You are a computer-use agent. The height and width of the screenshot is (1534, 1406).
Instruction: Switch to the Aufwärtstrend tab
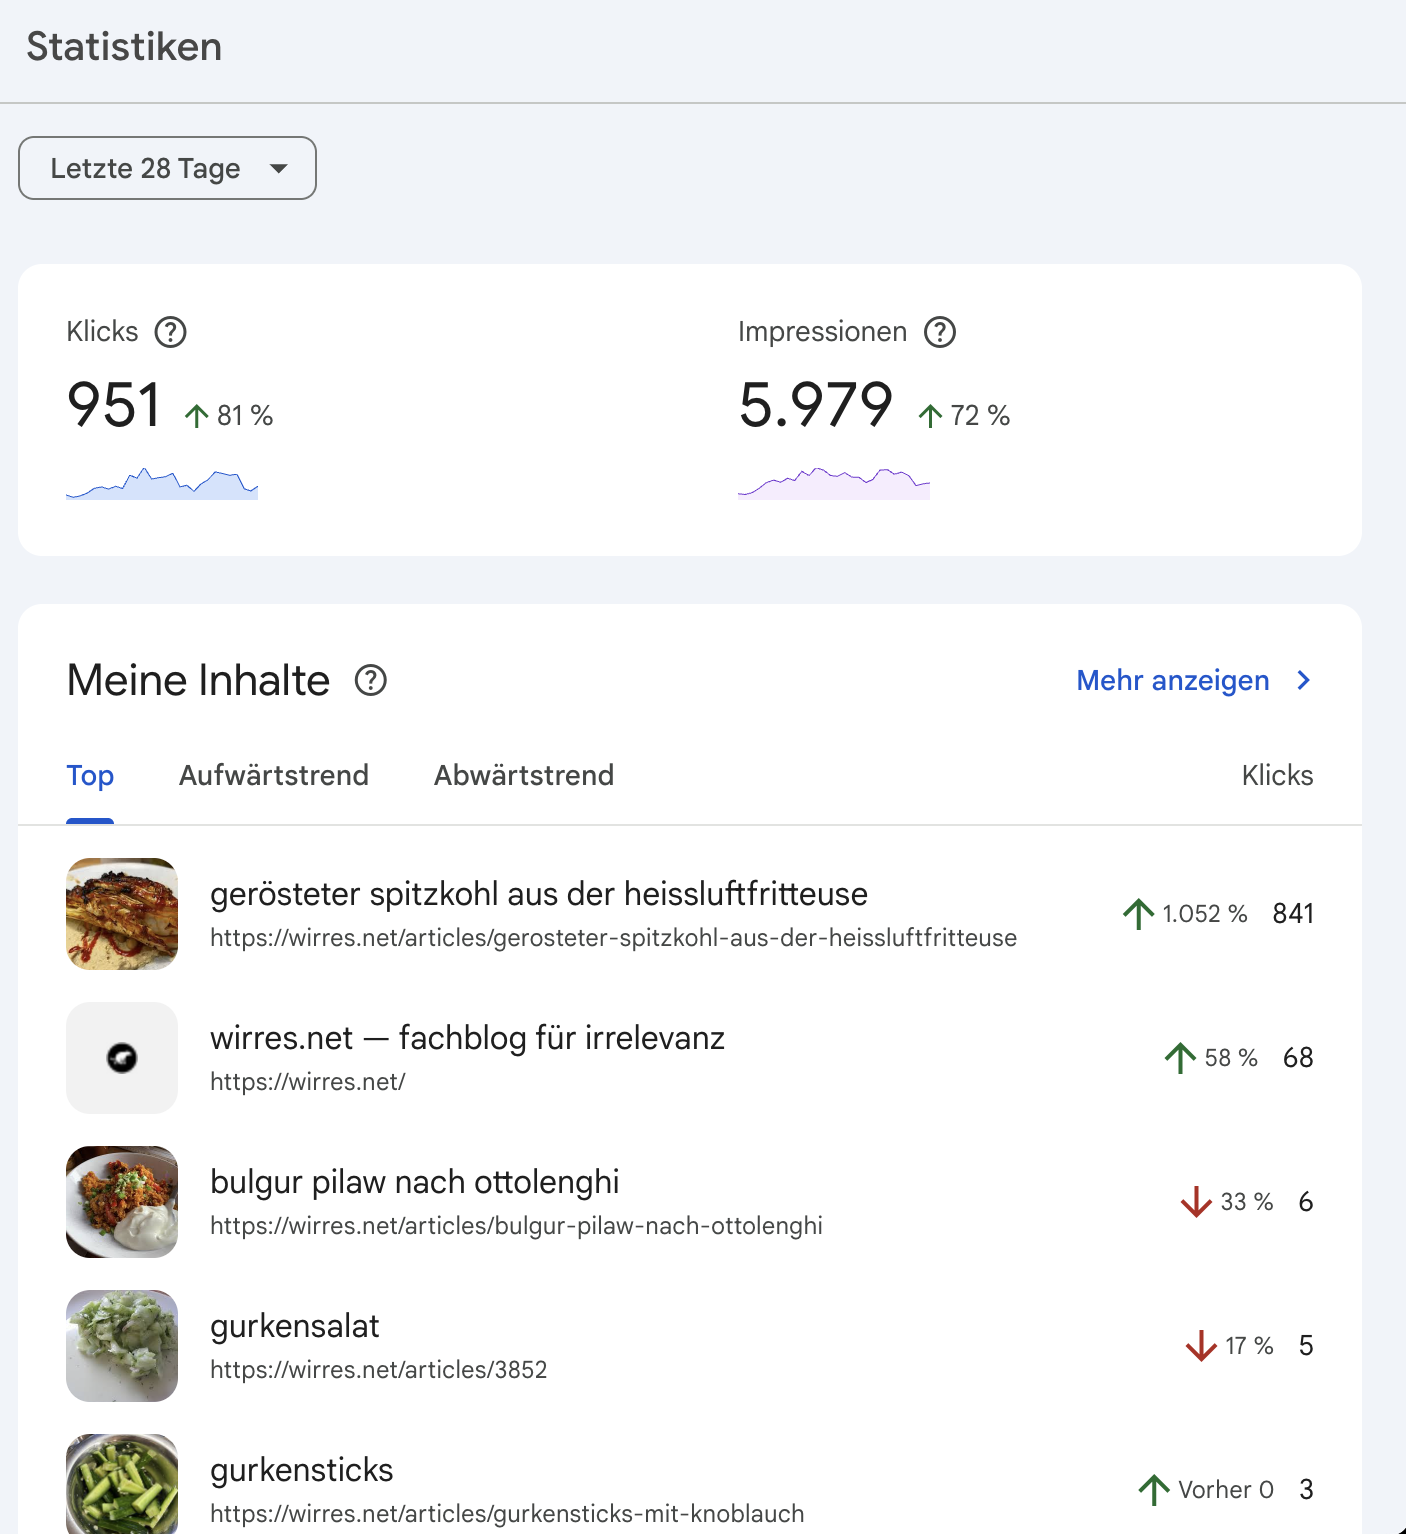273,776
